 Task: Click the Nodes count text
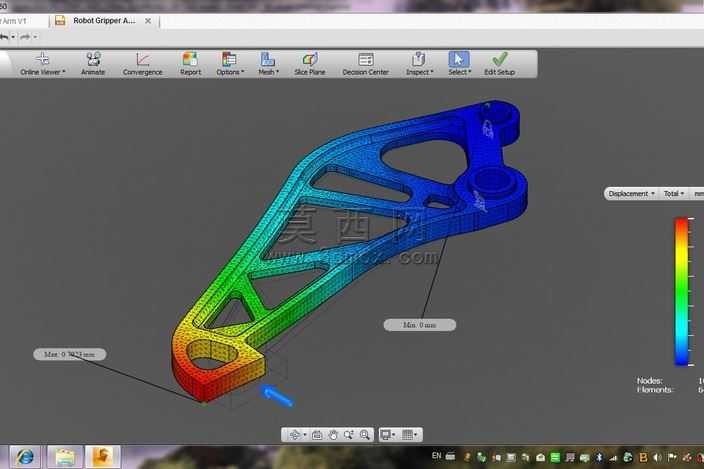pos(649,381)
